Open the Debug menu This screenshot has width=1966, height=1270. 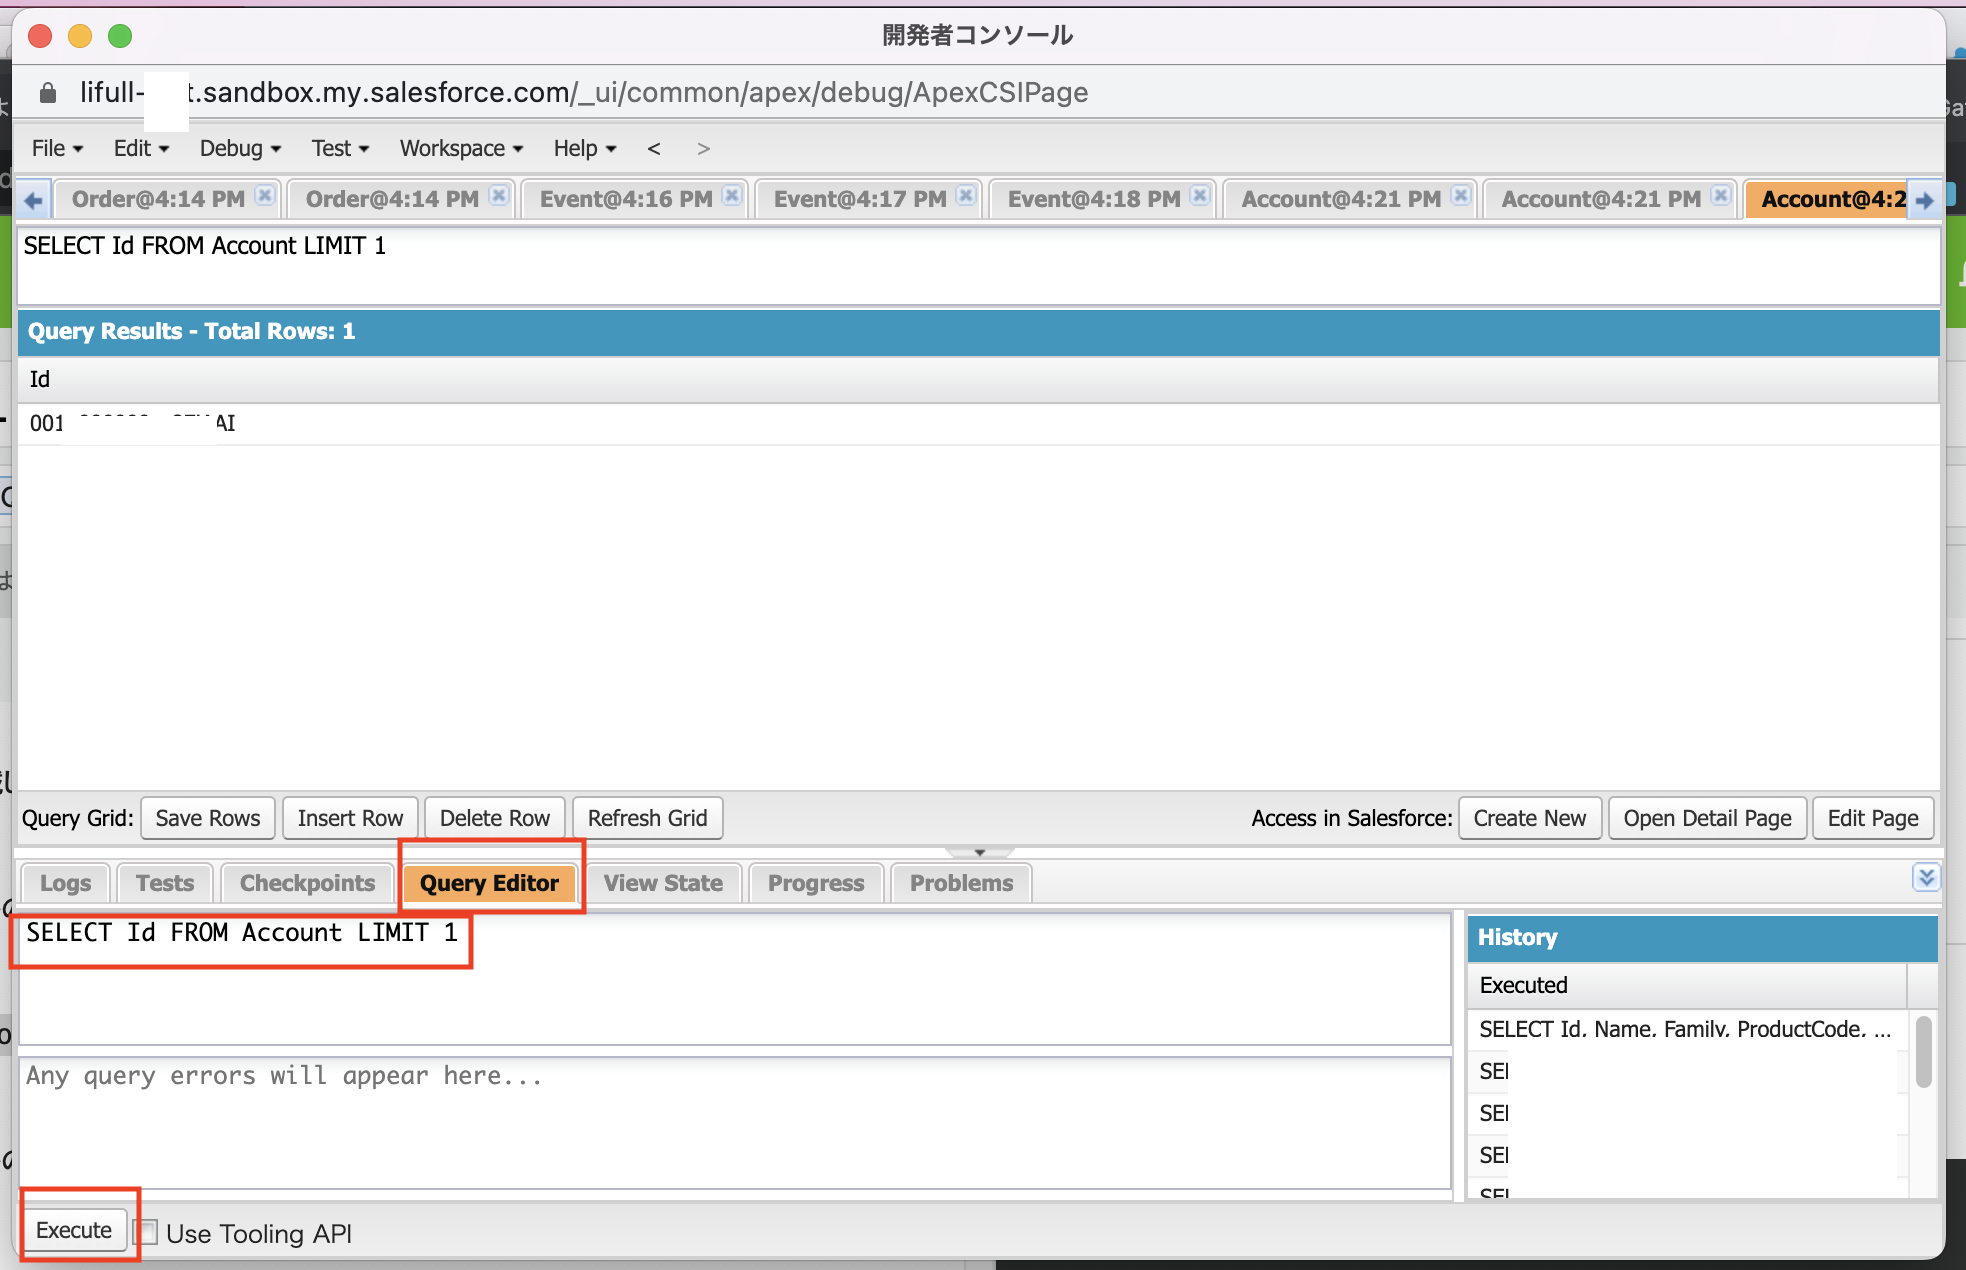(240, 149)
